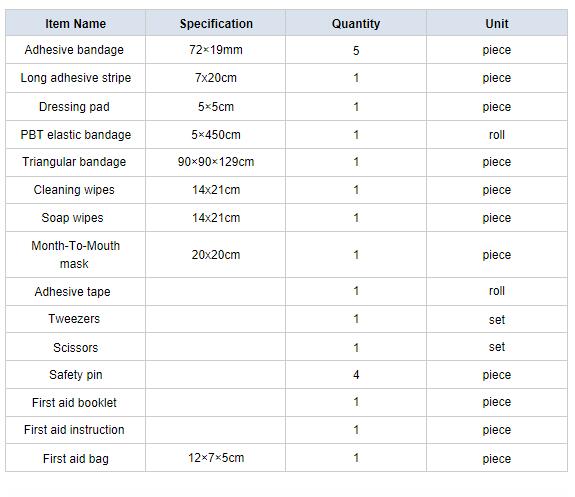Select the Dressing pad item name
The height and width of the screenshot is (497, 575).
coord(74,107)
